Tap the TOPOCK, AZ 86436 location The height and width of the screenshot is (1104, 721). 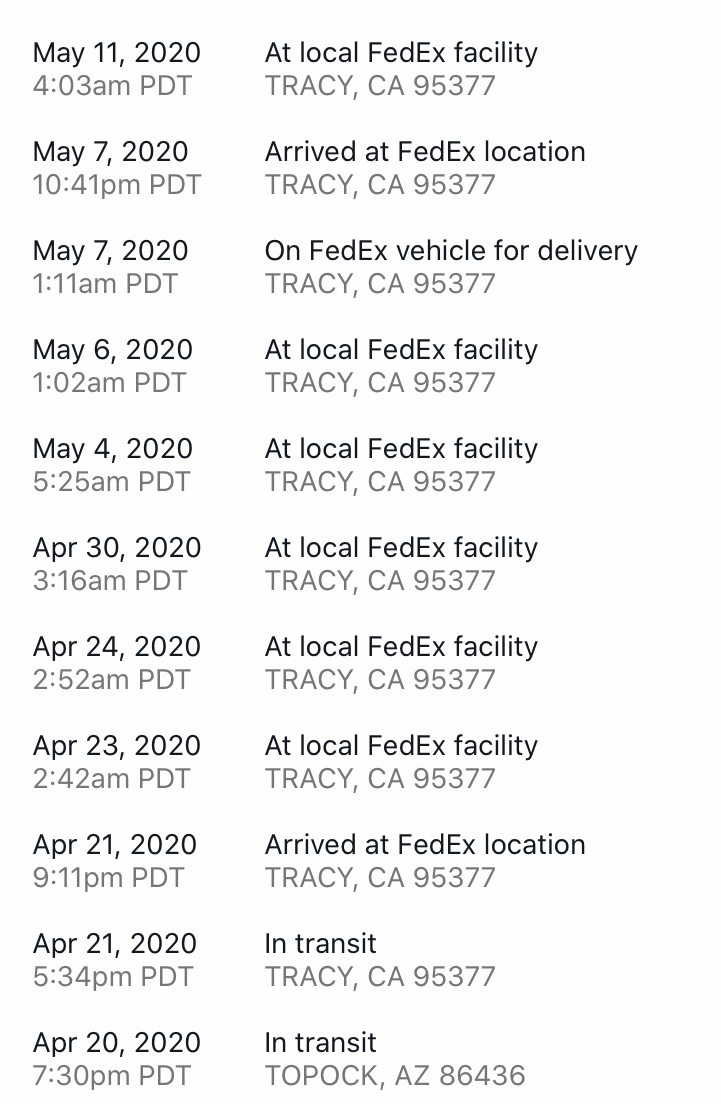395,1076
